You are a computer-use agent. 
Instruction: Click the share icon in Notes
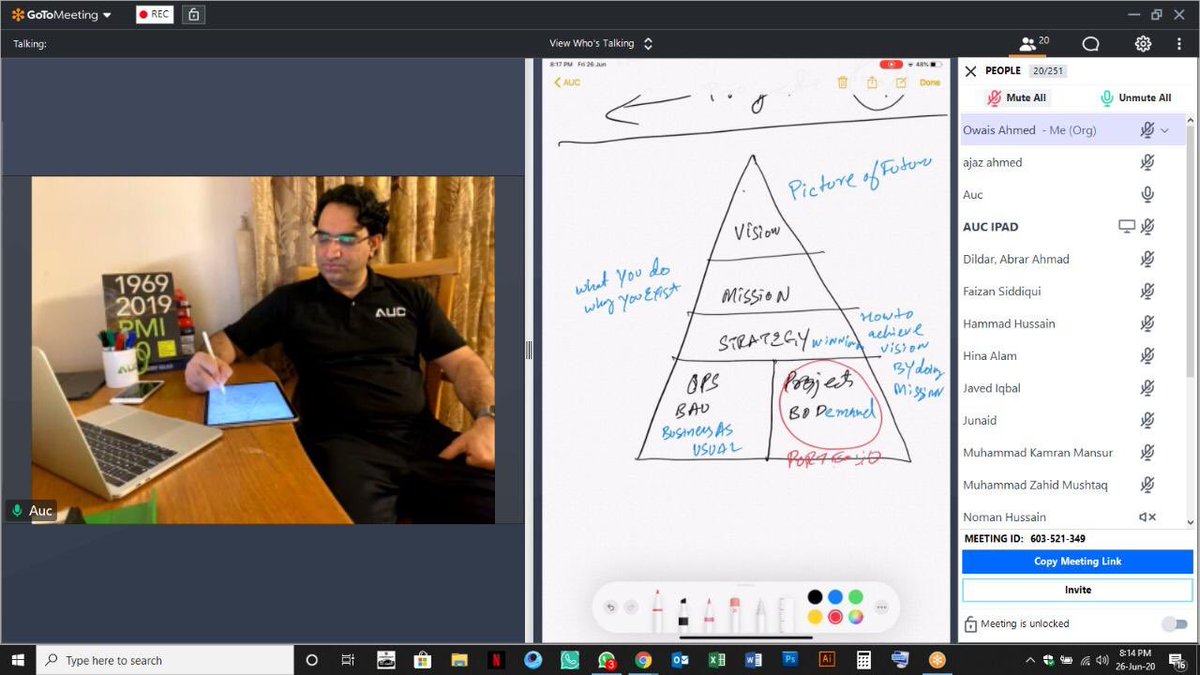(x=872, y=82)
